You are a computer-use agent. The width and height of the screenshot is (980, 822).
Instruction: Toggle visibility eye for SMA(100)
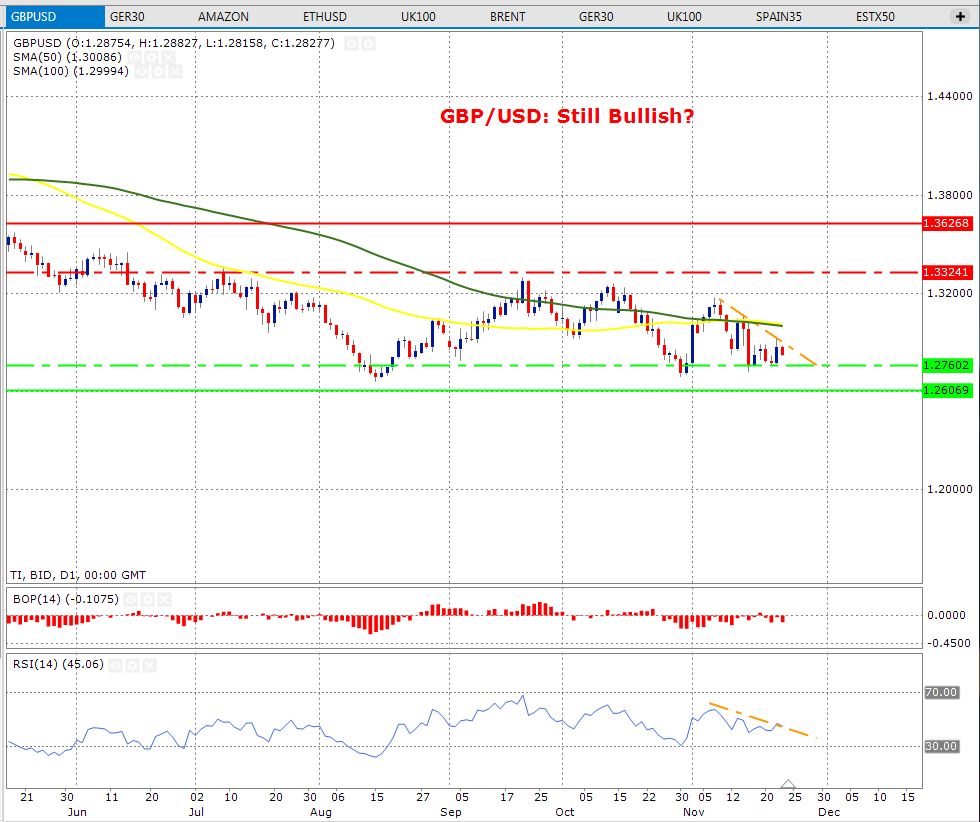pos(141,71)
